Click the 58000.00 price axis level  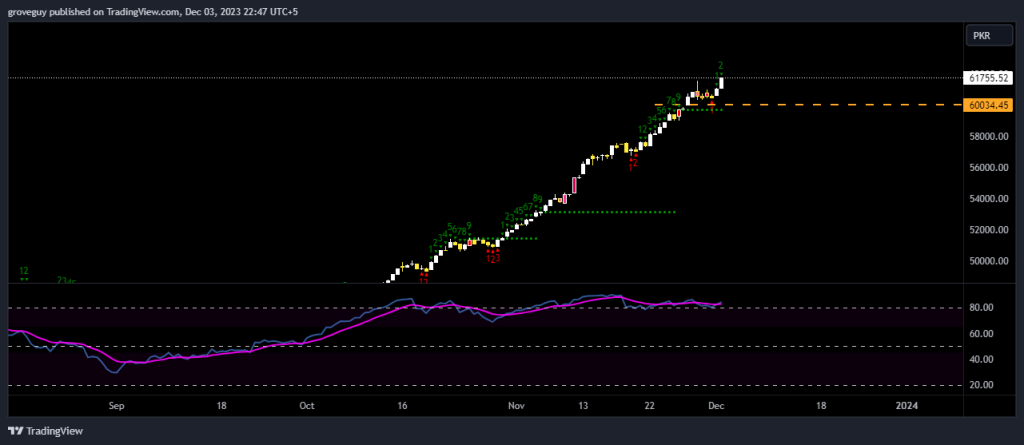tap(987, 137)
